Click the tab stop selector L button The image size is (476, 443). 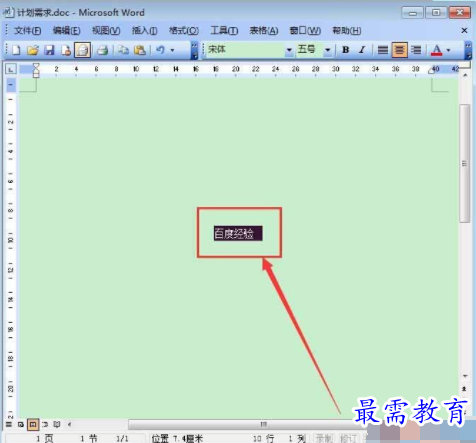pos(11,70)
